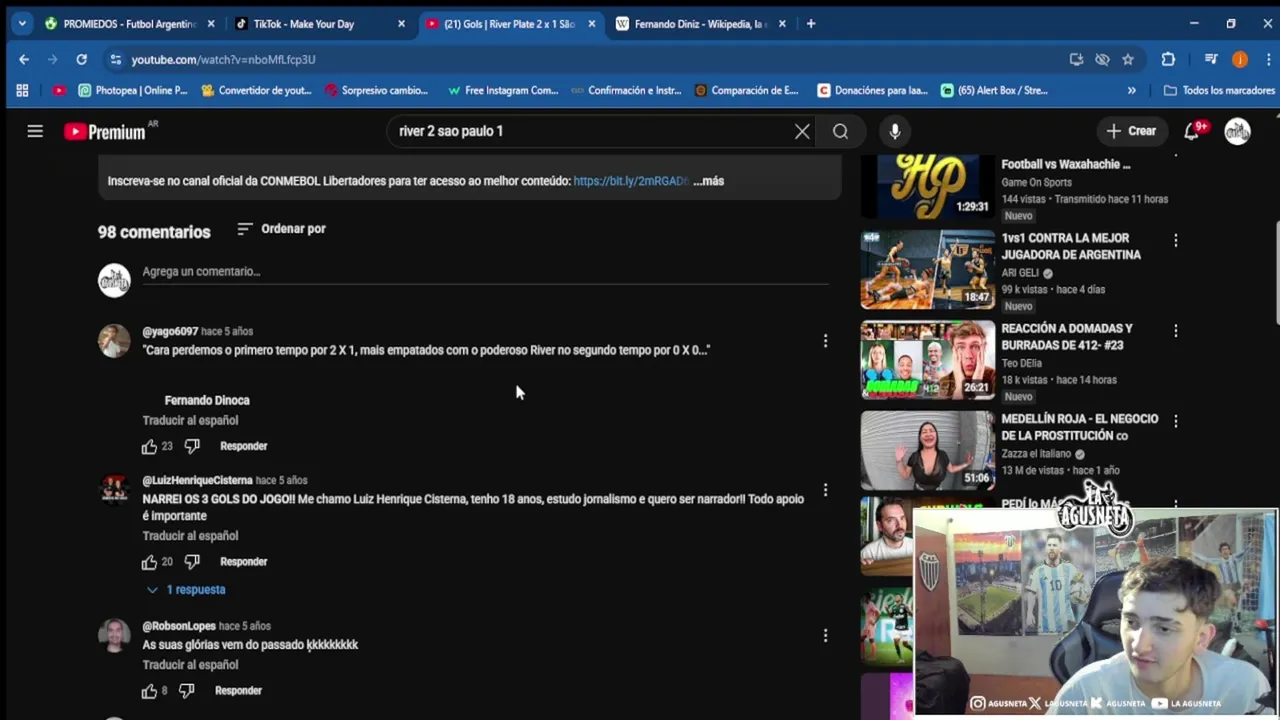Screen dimensions: 1280x720
Task: Open the browser profile avatar
Action: click(1240, 59)
